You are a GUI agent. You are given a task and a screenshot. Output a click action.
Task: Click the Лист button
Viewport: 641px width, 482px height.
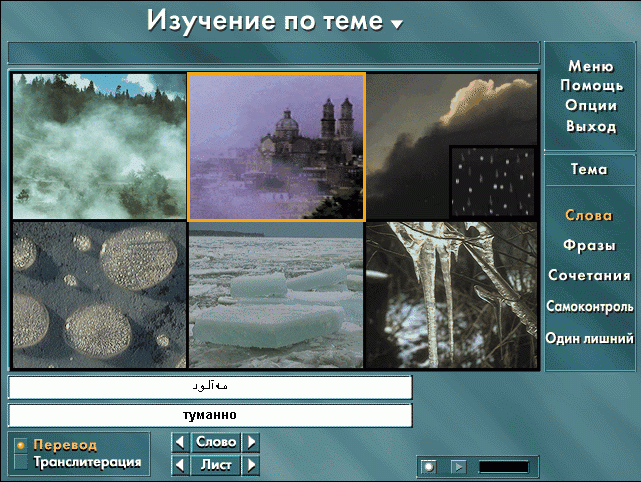[215, 465]
